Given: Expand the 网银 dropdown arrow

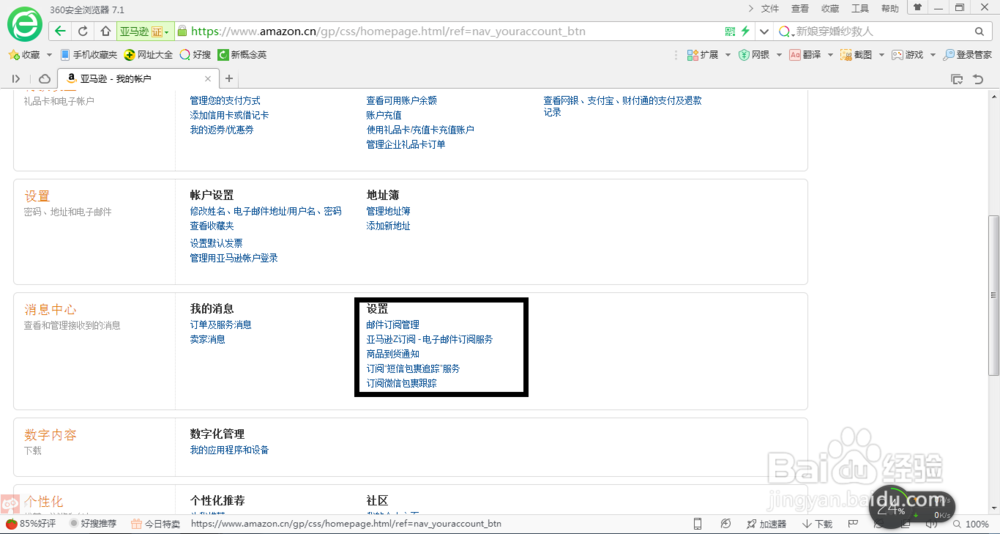Looking at the screenshot, I should pos(779,56).
